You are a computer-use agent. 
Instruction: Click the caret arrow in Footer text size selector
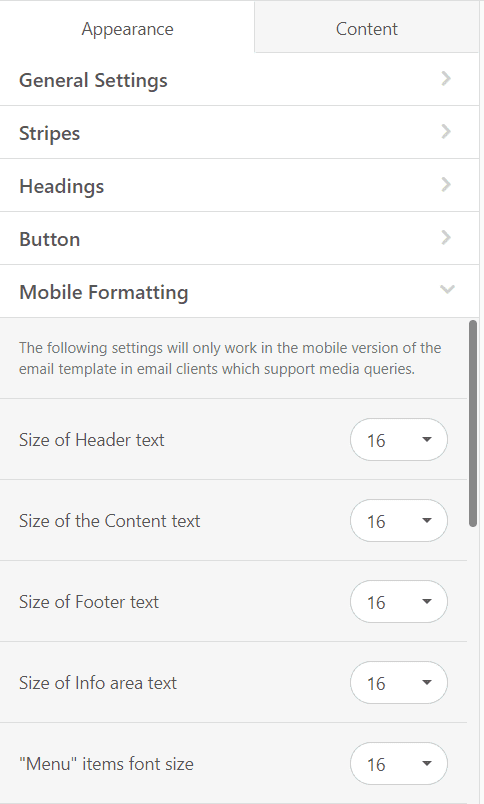(x=427, y=601)
